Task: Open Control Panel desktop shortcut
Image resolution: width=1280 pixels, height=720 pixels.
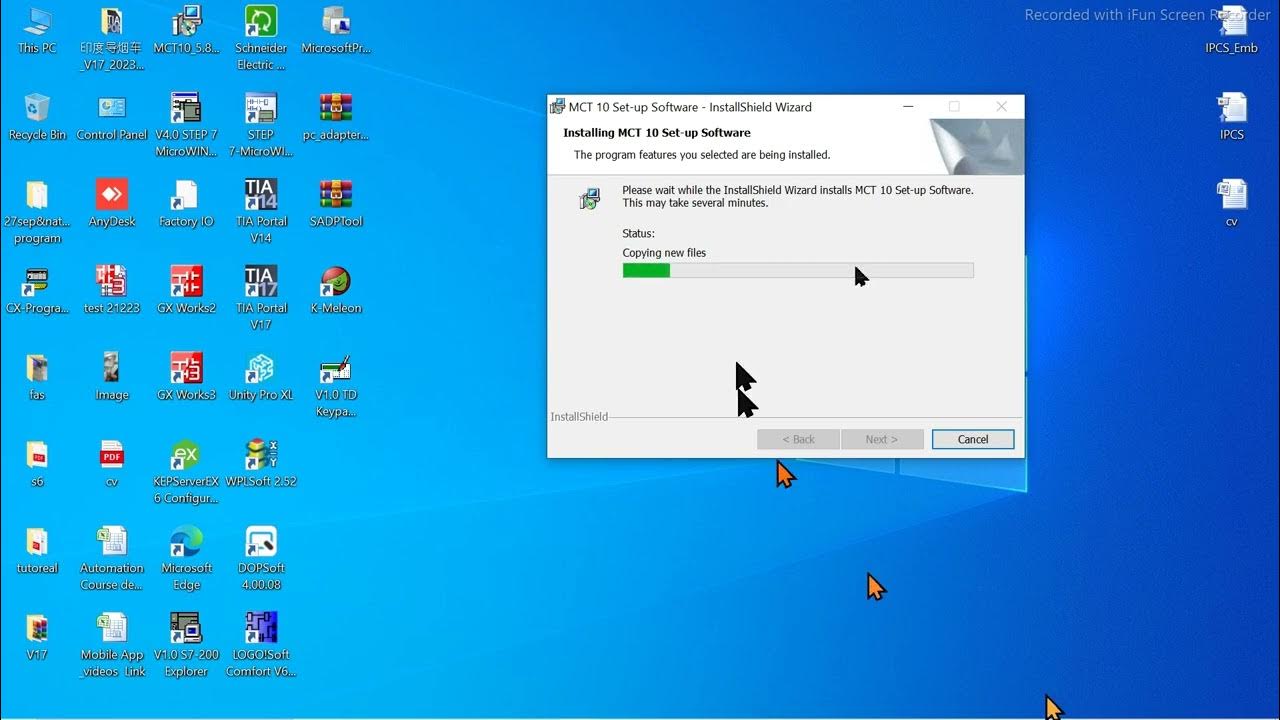Action: pyautogui.click(x=112, y=117)
